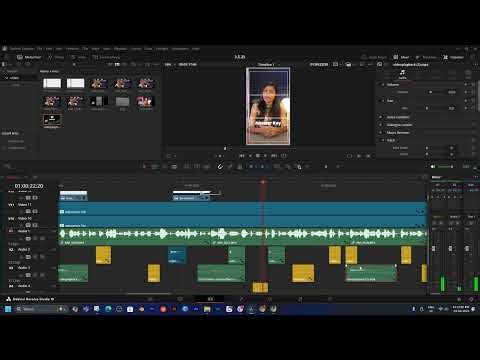Toggle the Metadata panel button

click(x=426, y=57)
